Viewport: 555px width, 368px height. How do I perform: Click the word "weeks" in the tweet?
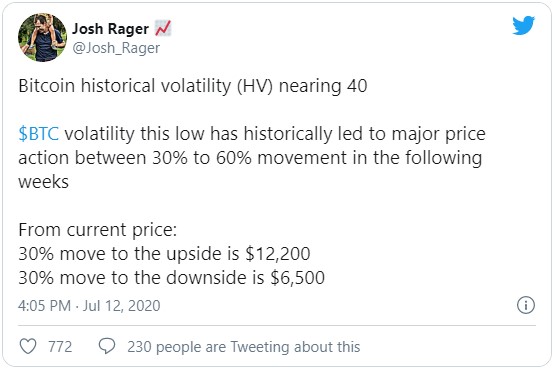pos(43,182)
